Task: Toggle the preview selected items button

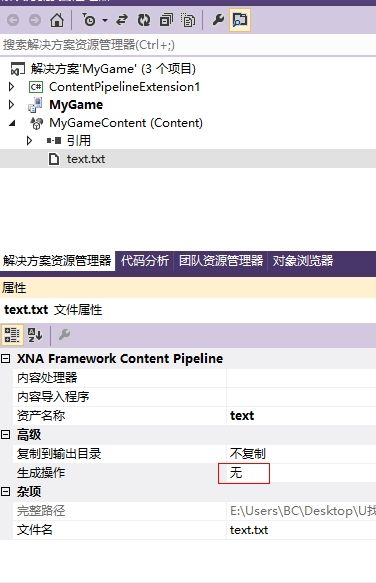Action: point(240,20)
